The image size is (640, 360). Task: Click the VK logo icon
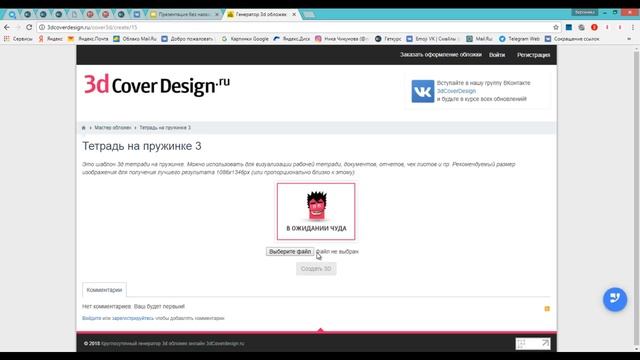[x=422, y=91]
